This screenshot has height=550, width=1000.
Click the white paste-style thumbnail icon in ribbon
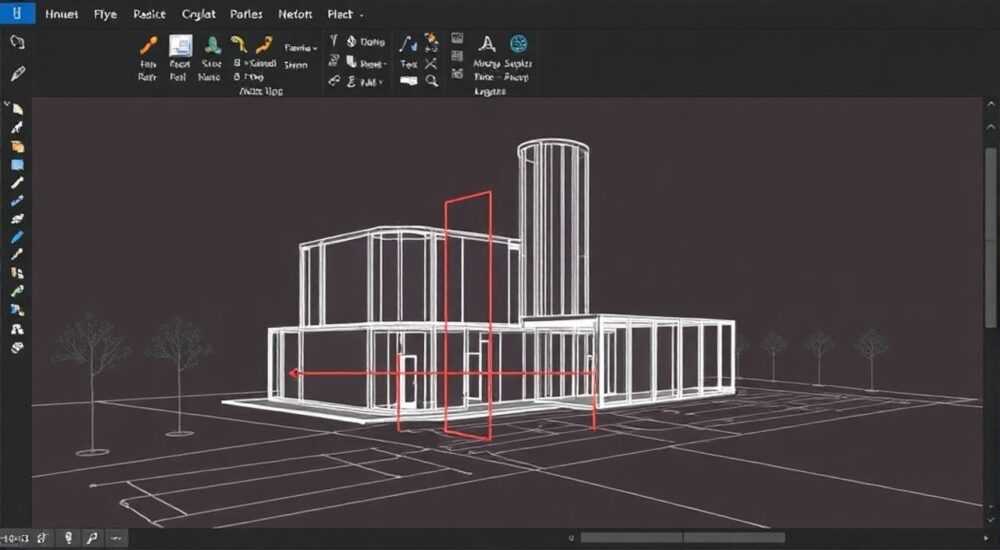[180, 46]
